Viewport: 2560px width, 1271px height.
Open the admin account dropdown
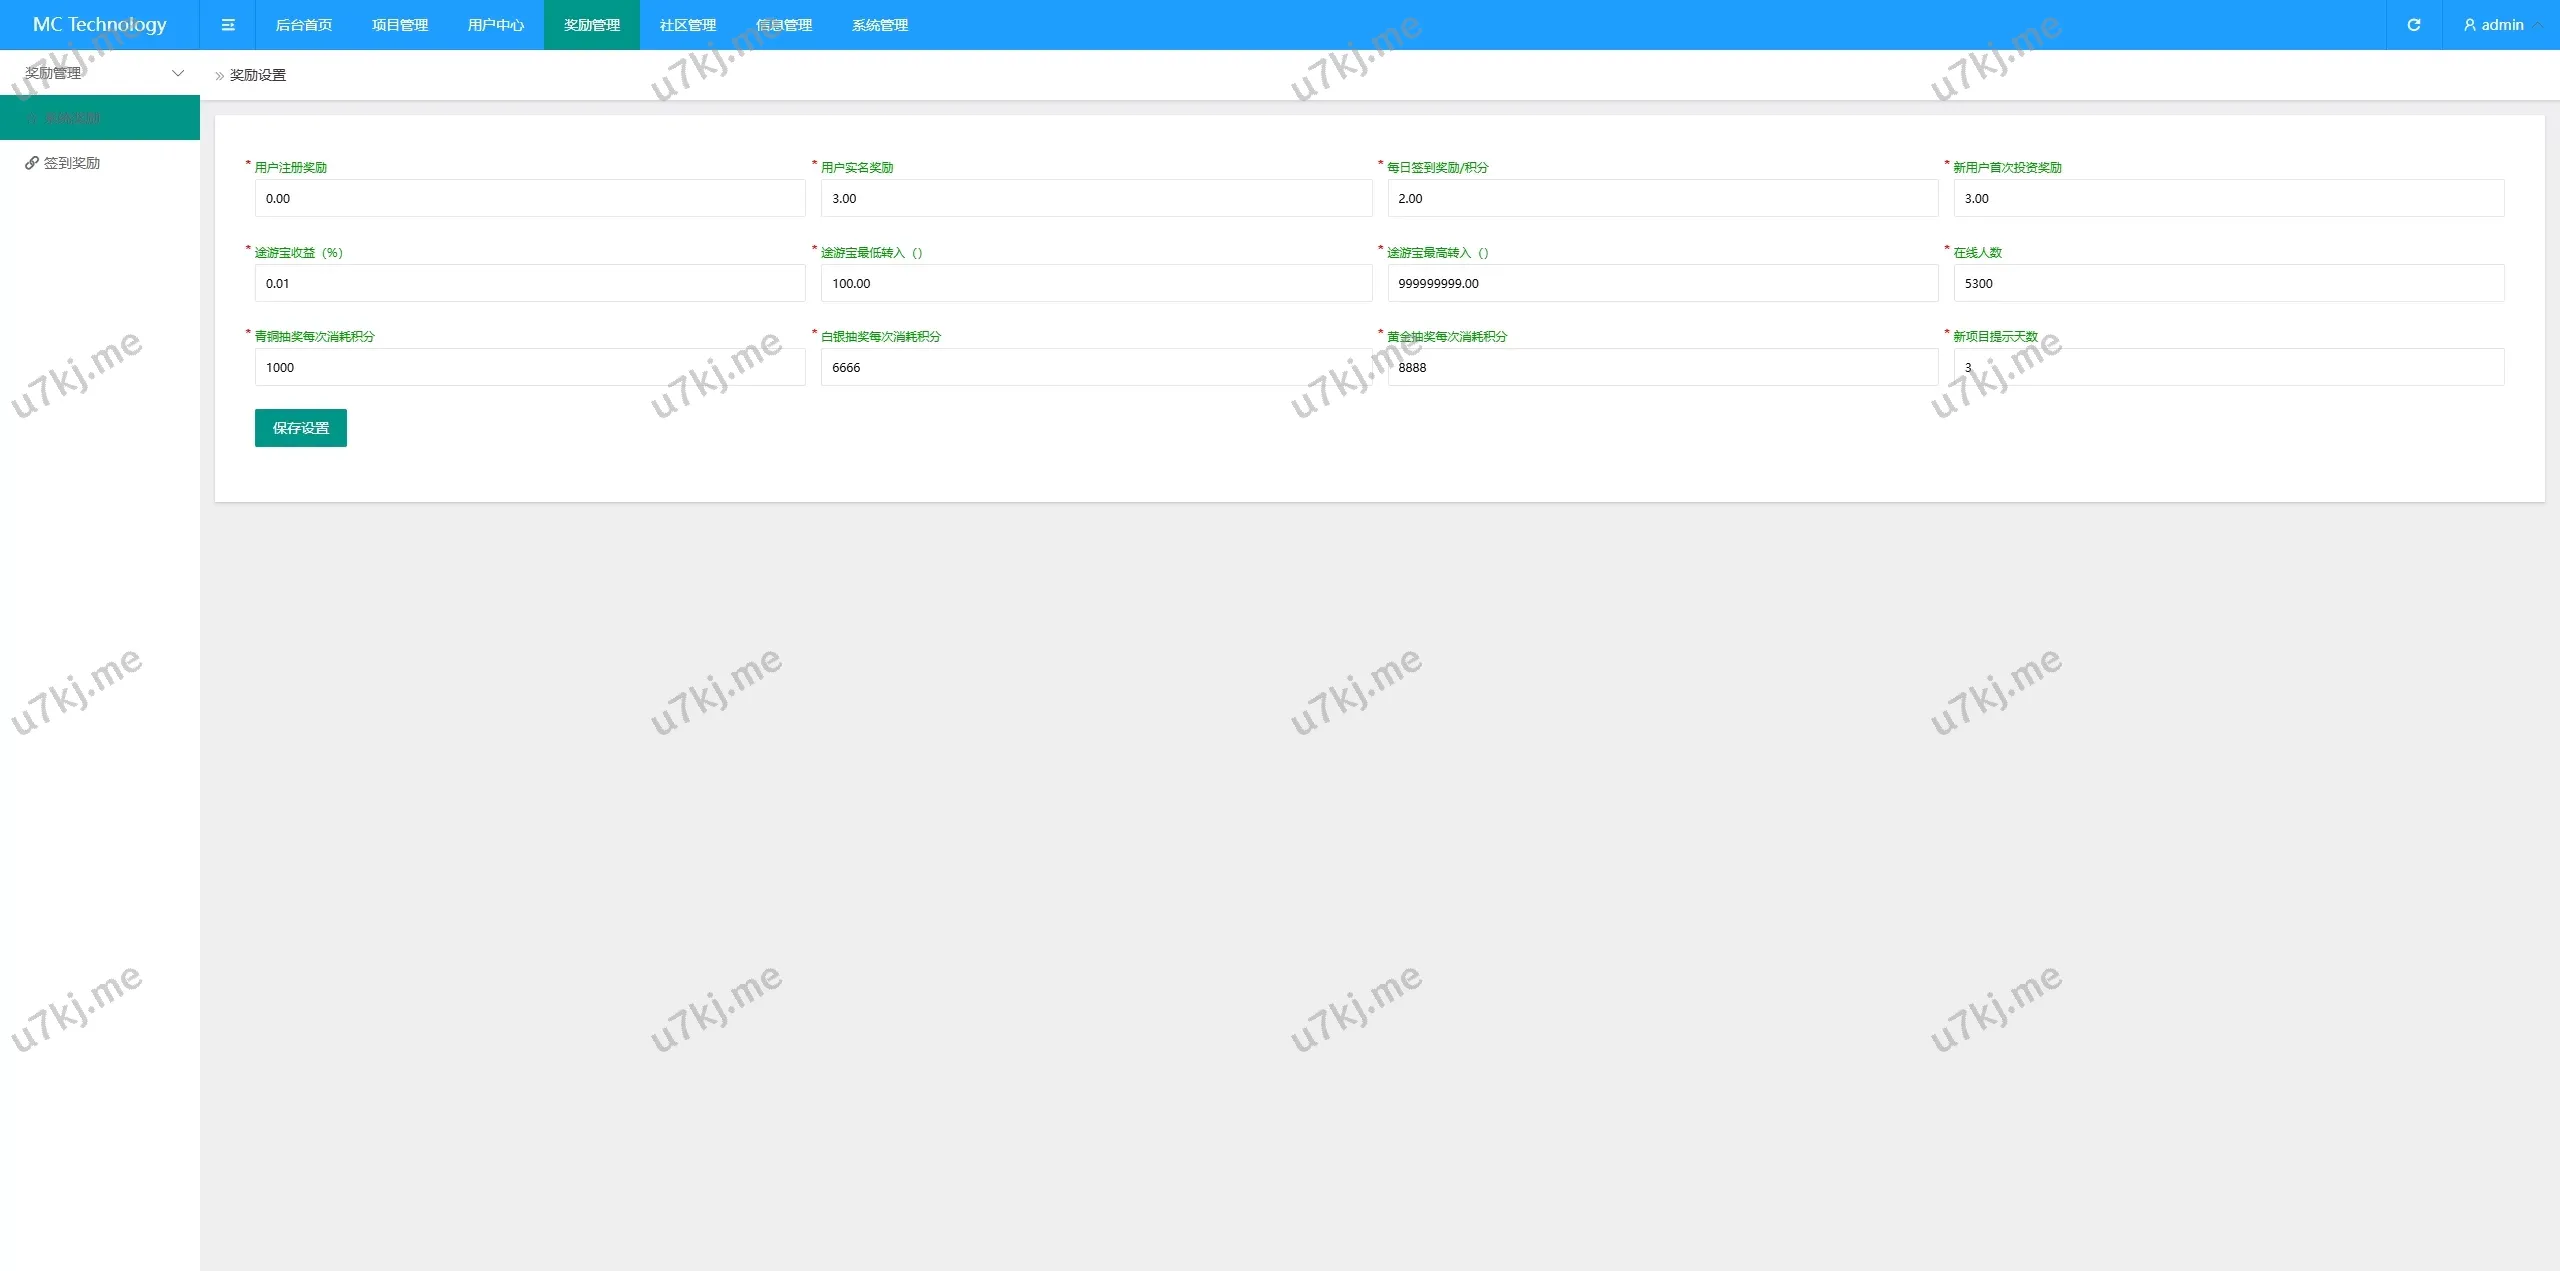point(2502,25)
